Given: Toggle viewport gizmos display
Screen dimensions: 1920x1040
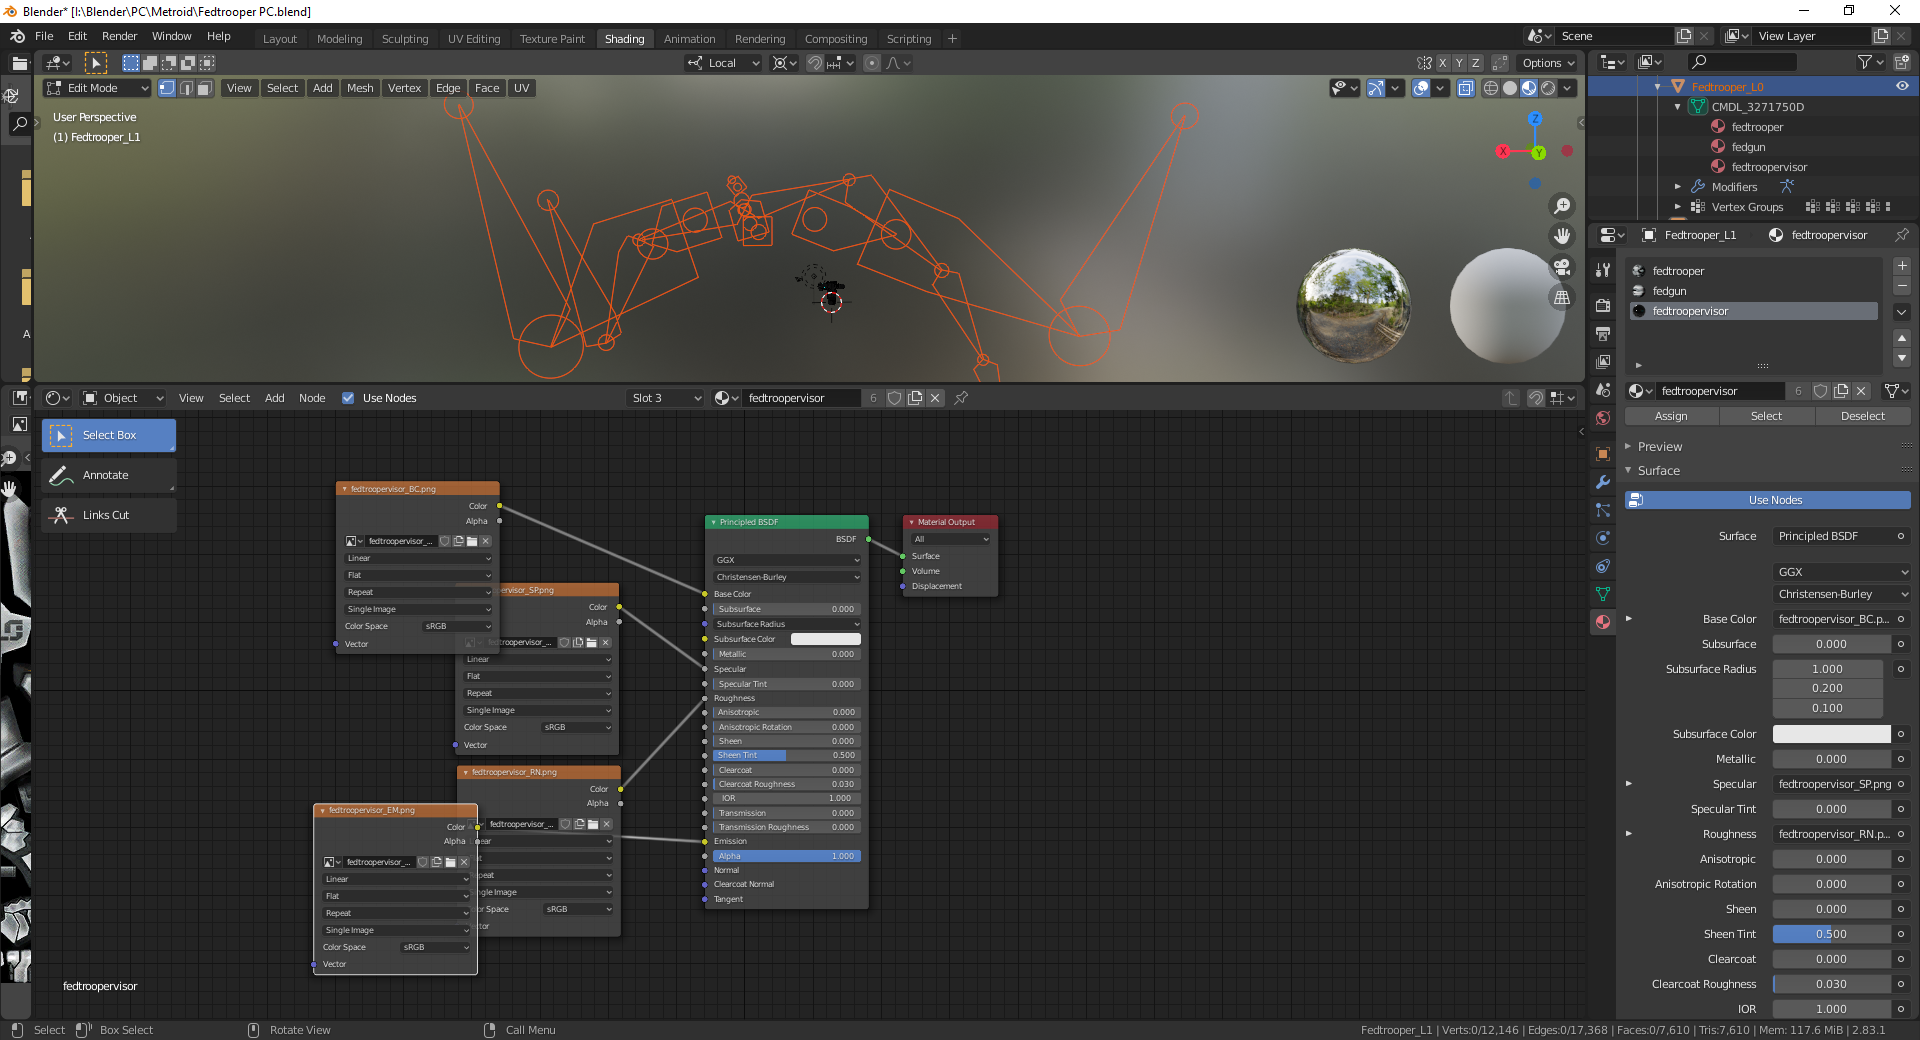Looking at the screenshot, I should (1376, 88).
